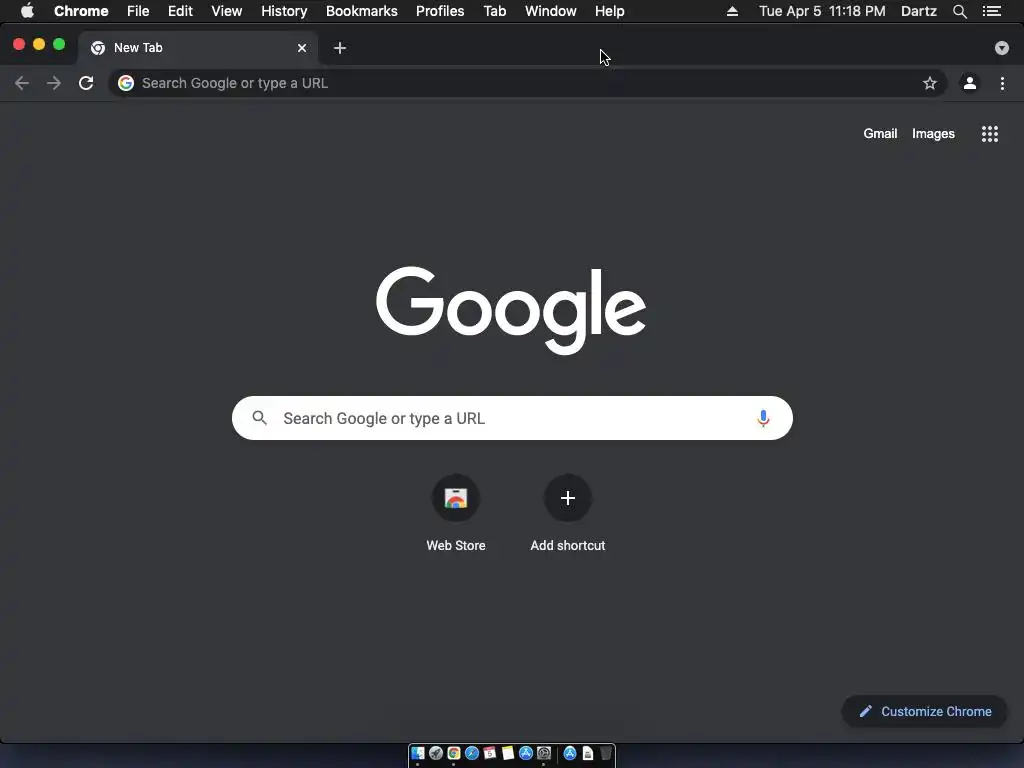Go back using the back arrow

(x=22, y=83)
